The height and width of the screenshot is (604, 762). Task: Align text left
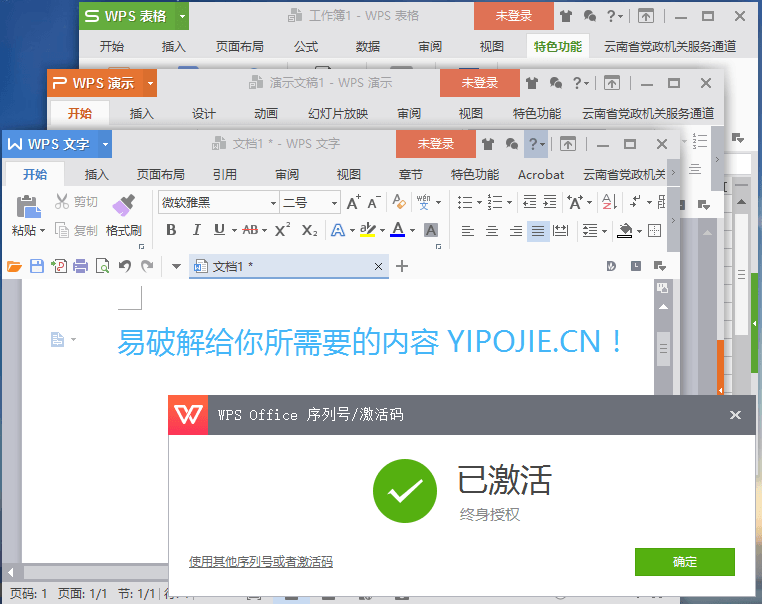[468, 230]
